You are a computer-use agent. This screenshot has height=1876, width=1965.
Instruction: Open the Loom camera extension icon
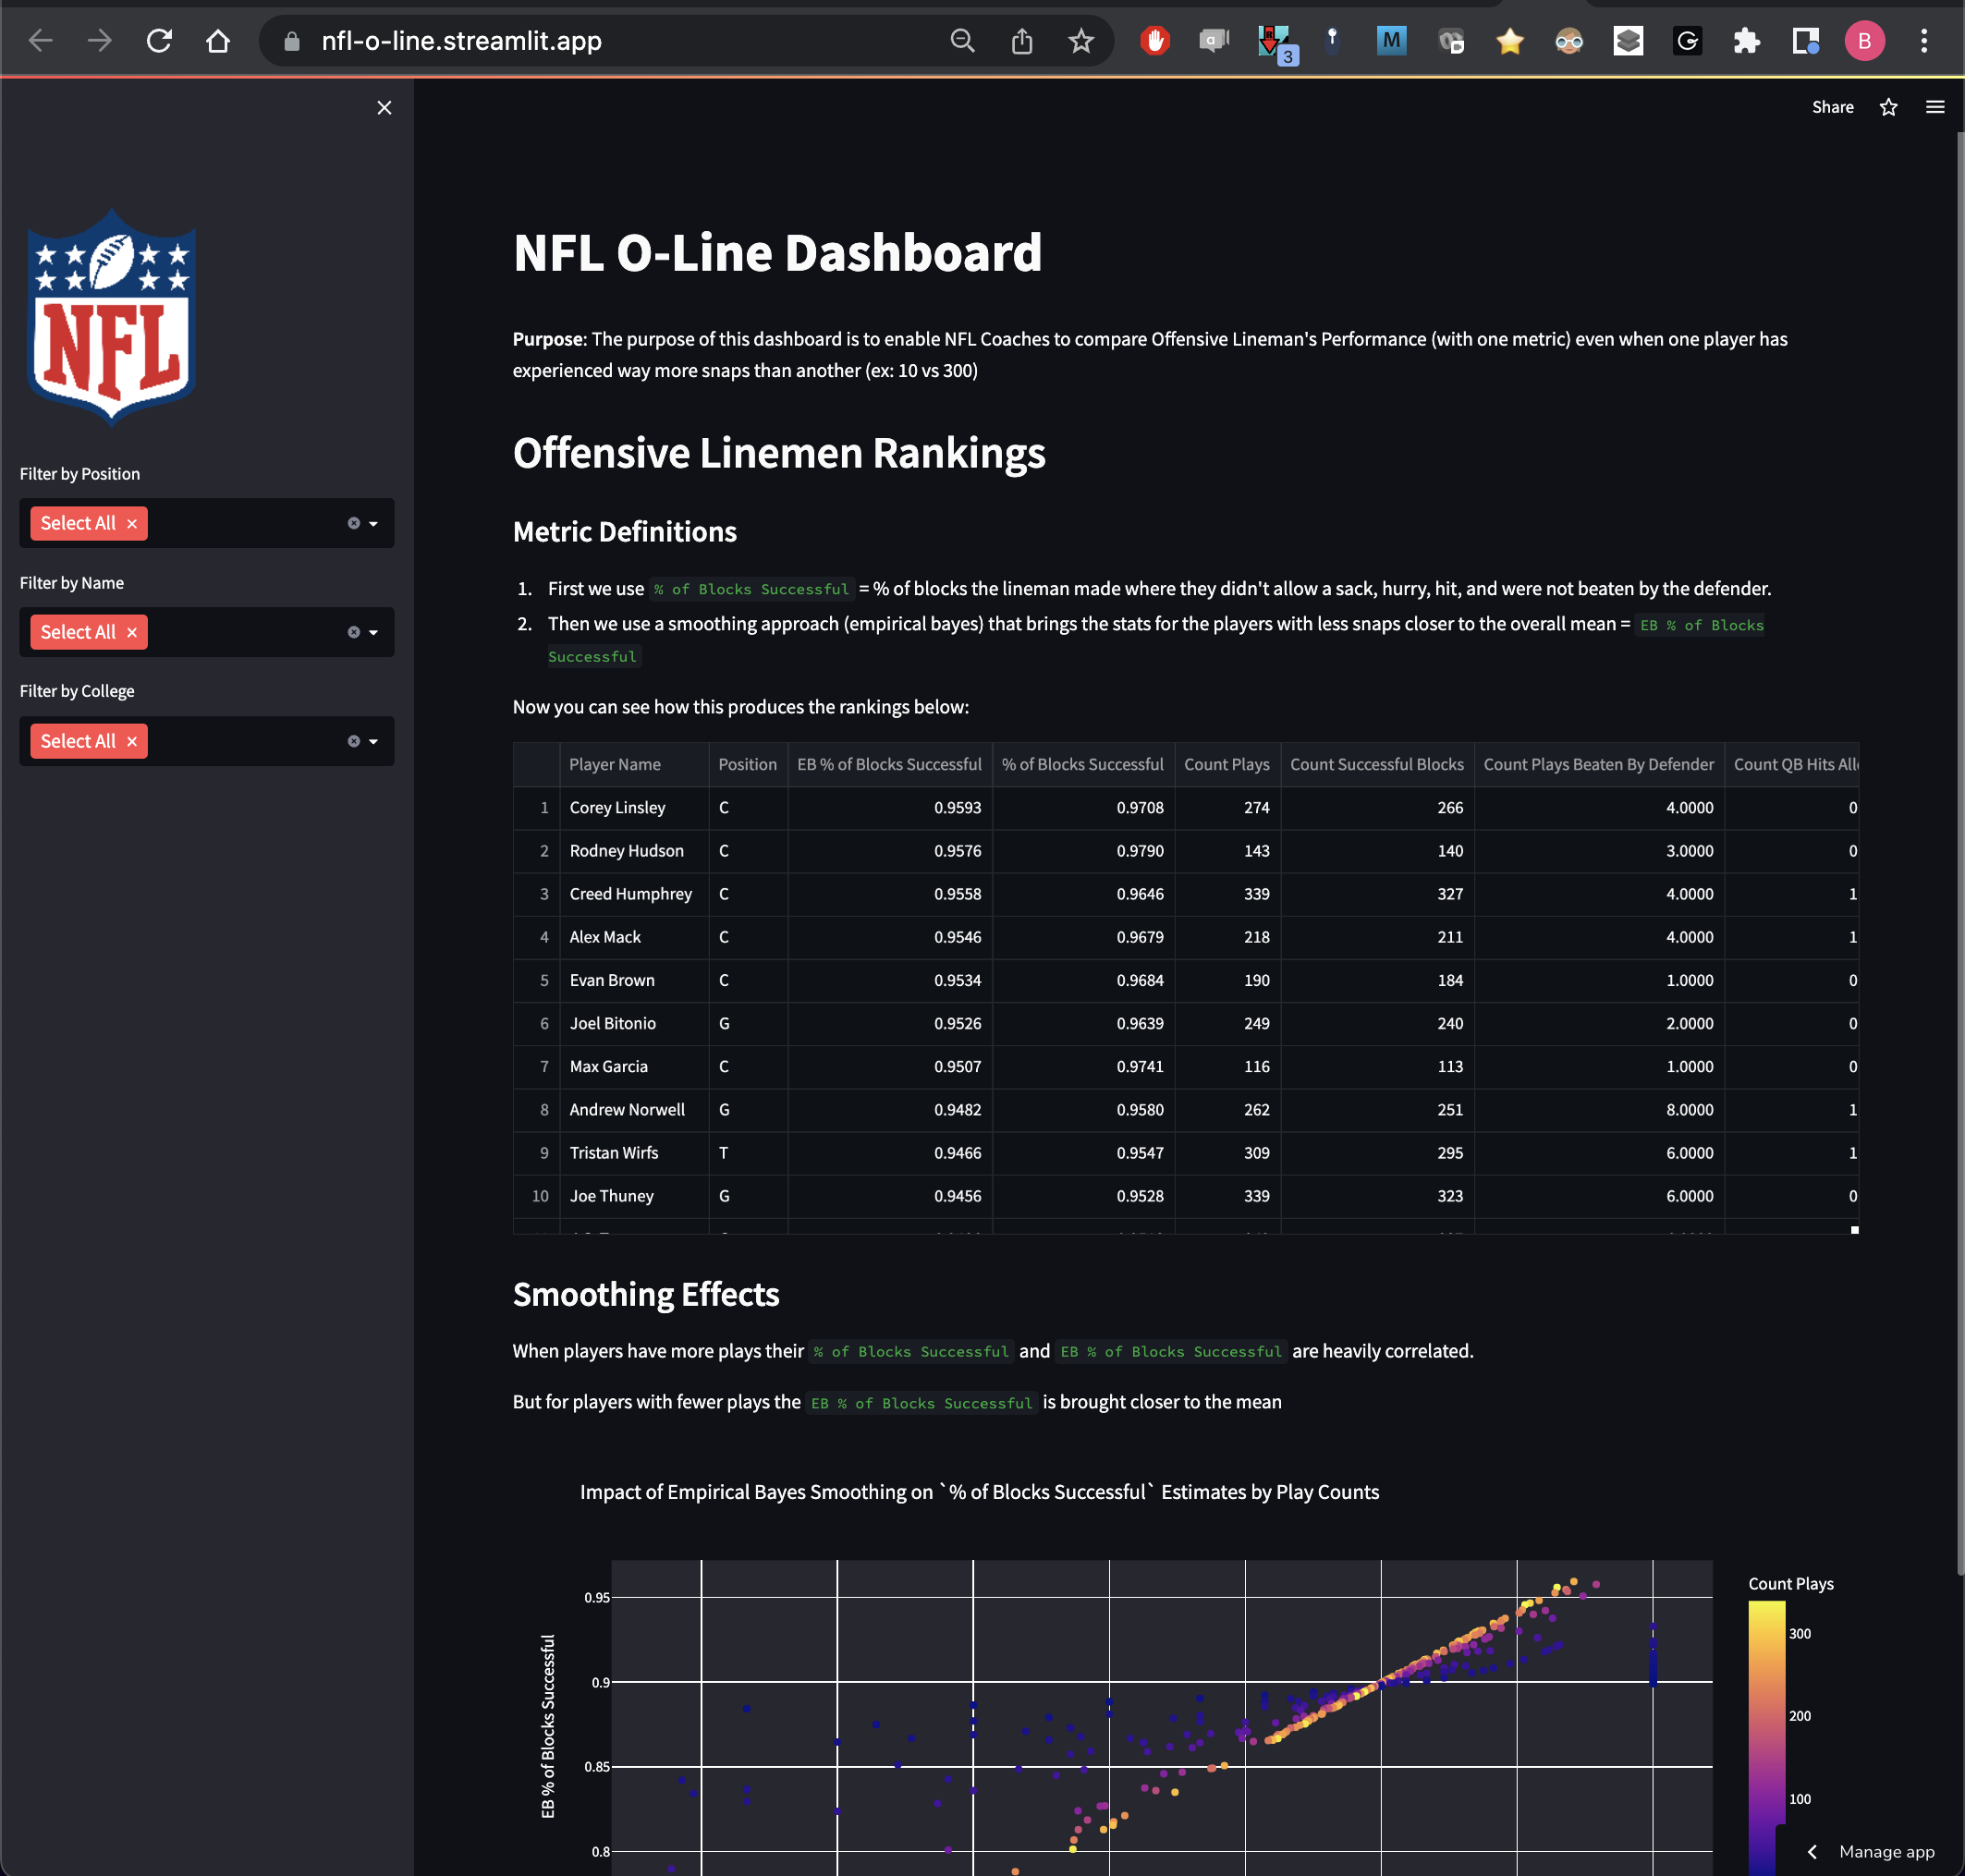1451,41
